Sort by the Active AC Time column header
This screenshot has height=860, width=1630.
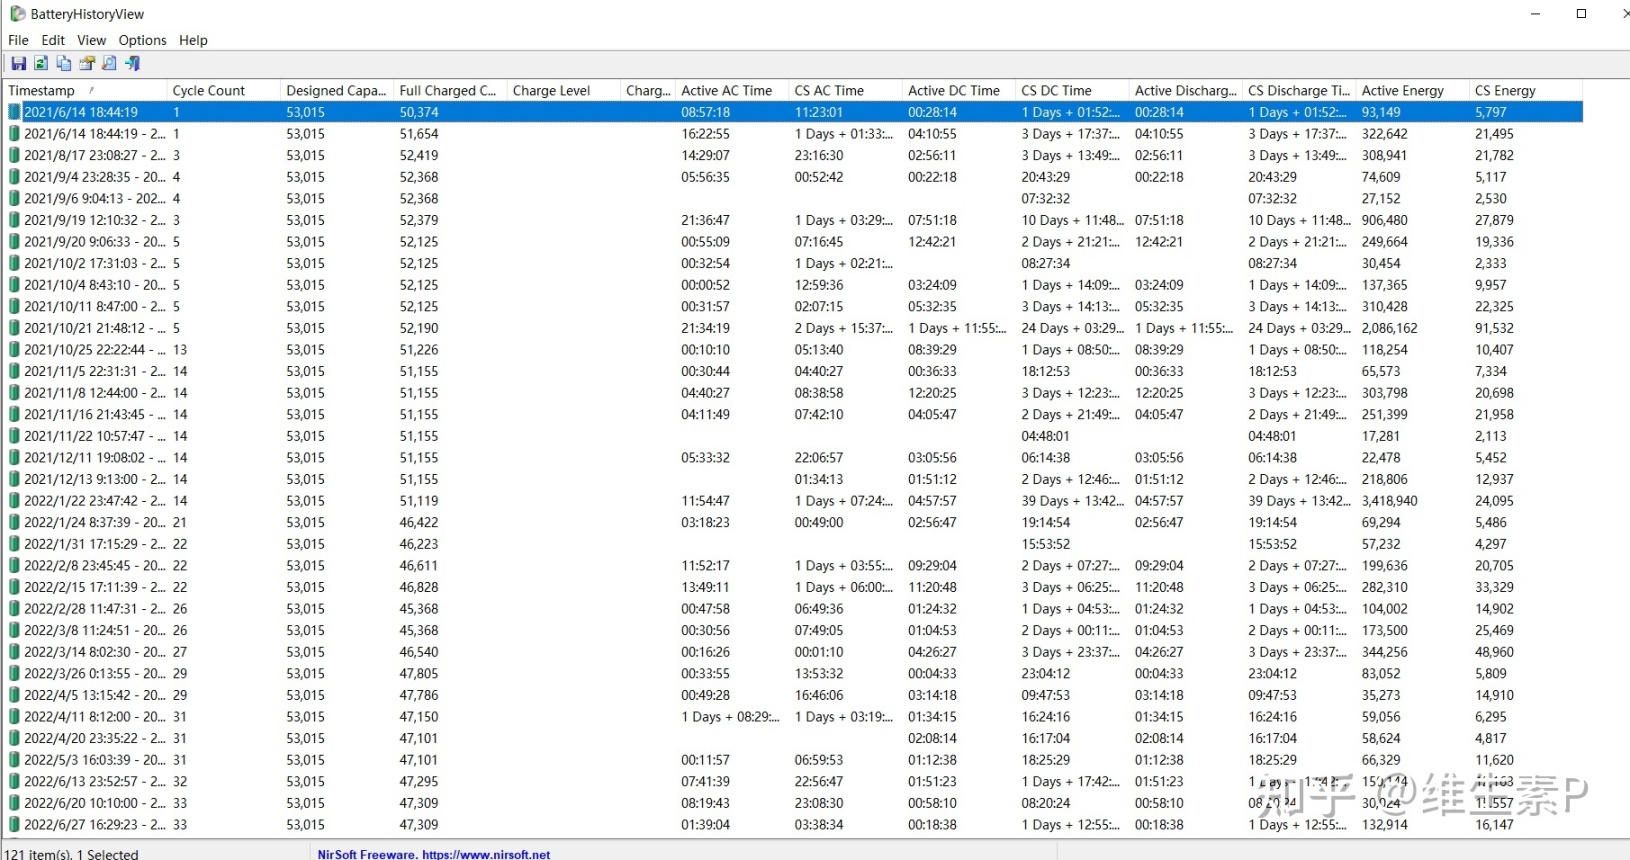click(x=732, y=90)
